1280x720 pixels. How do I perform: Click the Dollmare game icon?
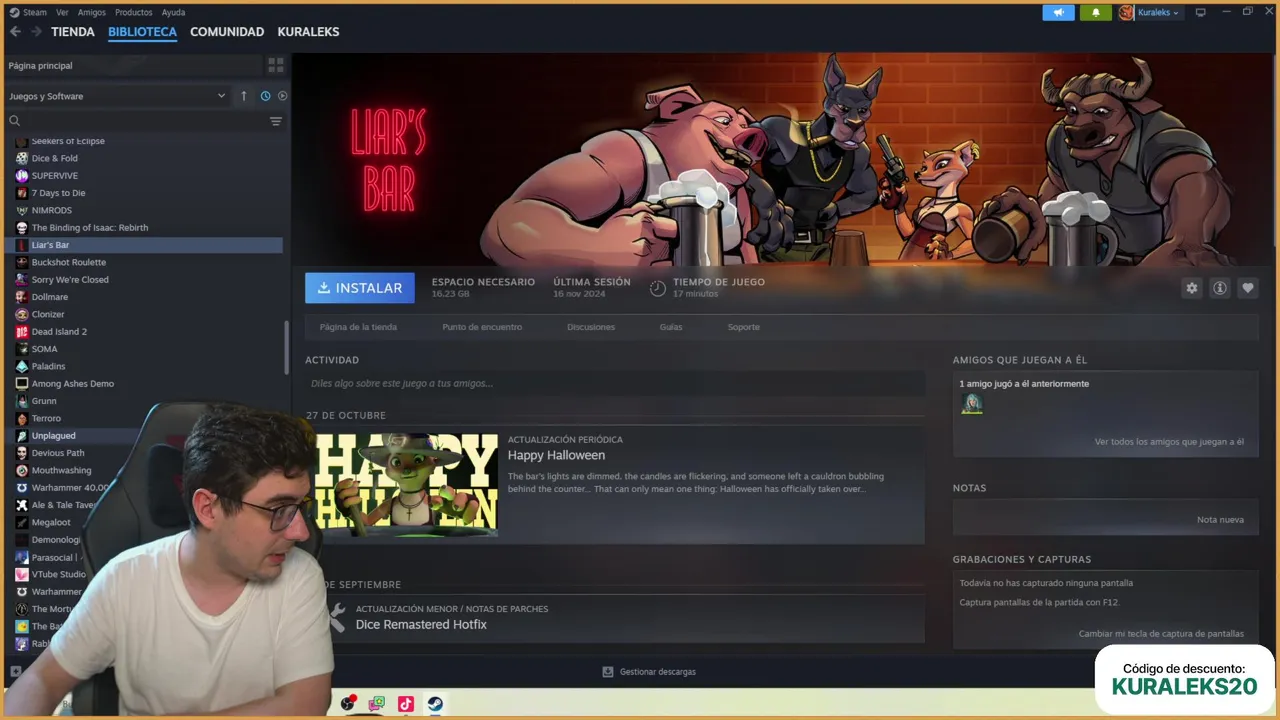click(22, 297)
